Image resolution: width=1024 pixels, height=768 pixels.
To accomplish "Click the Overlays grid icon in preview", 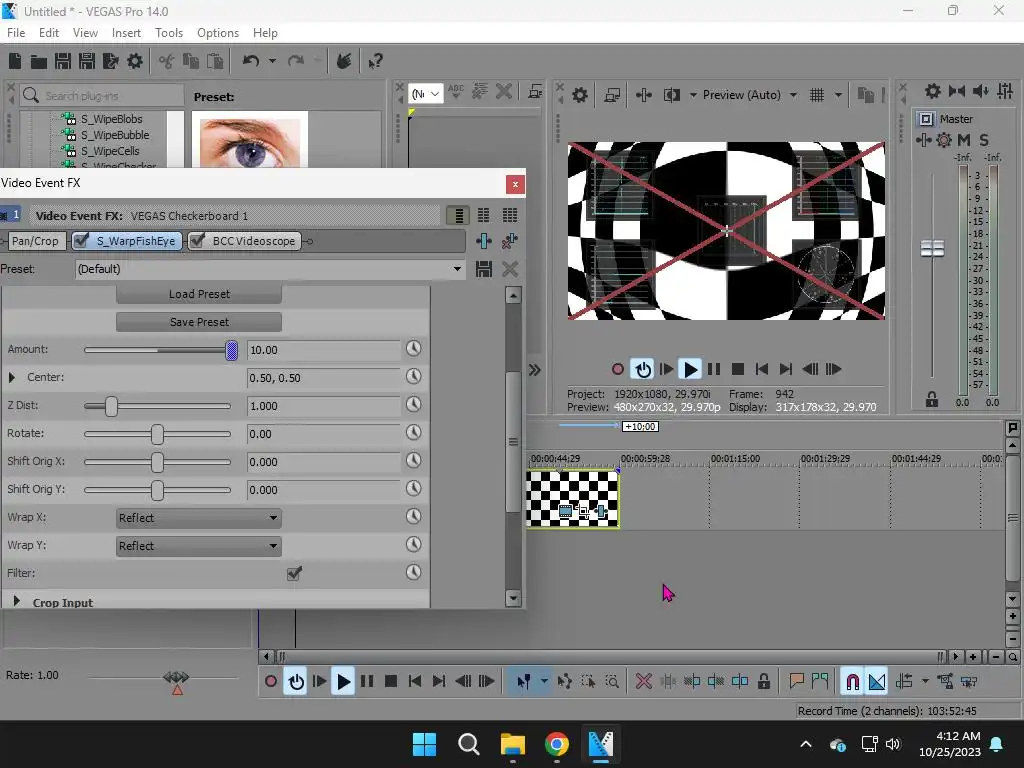I will pos(816,95).
